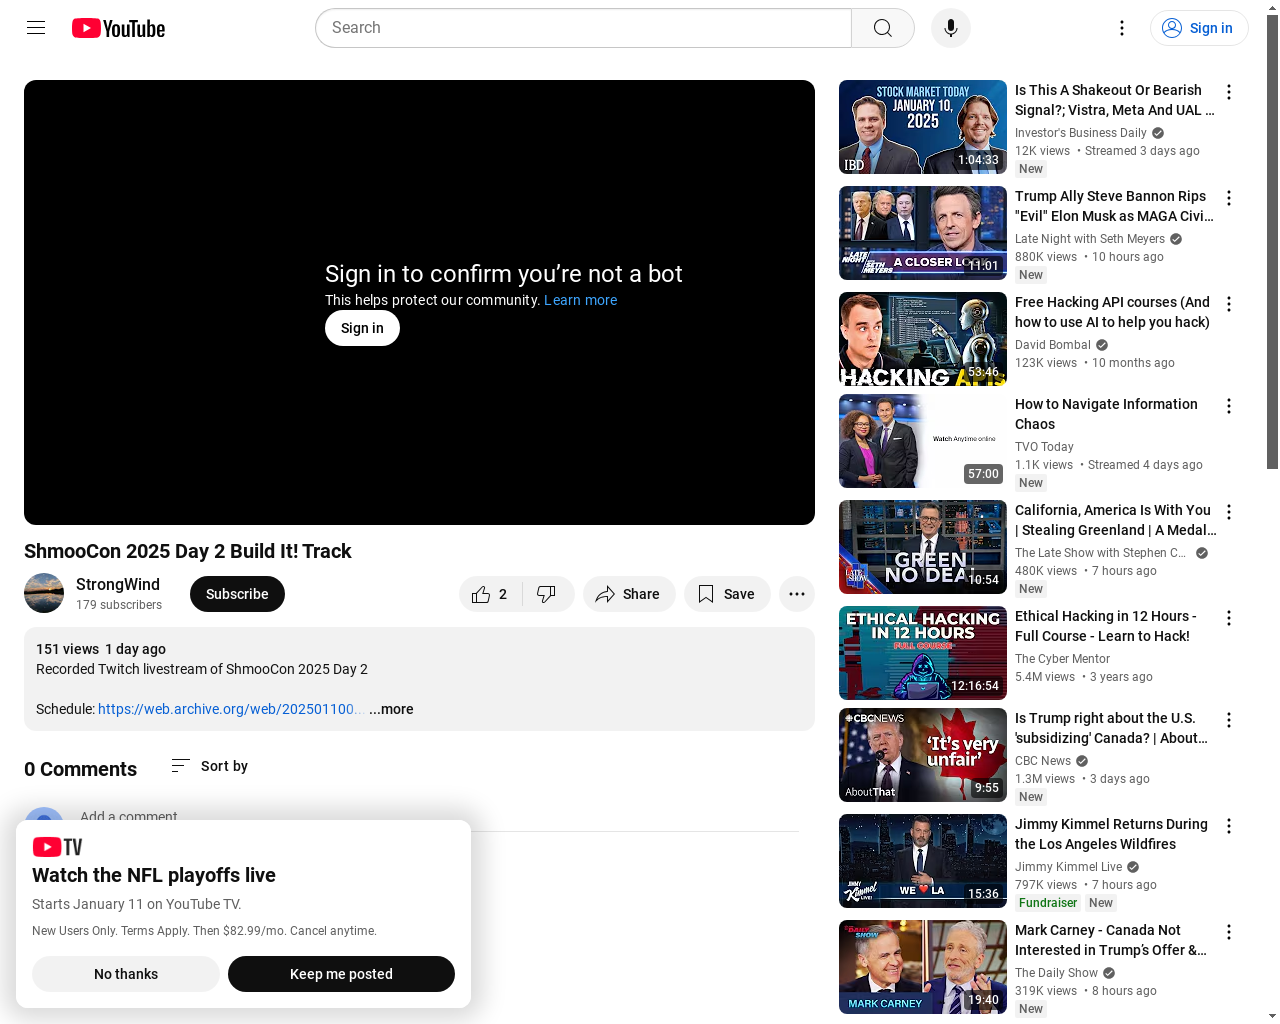Viewport: 1280px width, 1024px height.
Task: Open the CBC News 'It's very unfair' thumbnail
Action: coord(923,755)
